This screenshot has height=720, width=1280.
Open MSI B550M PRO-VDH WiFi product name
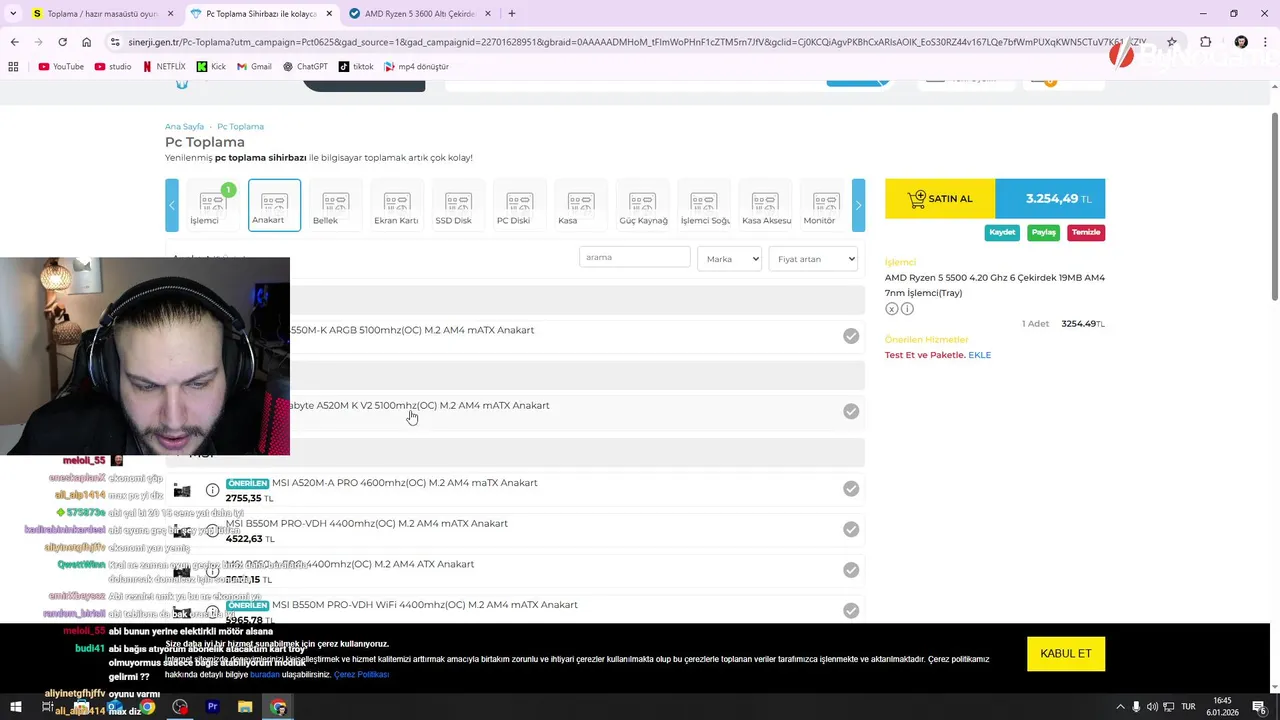(425, 605)
